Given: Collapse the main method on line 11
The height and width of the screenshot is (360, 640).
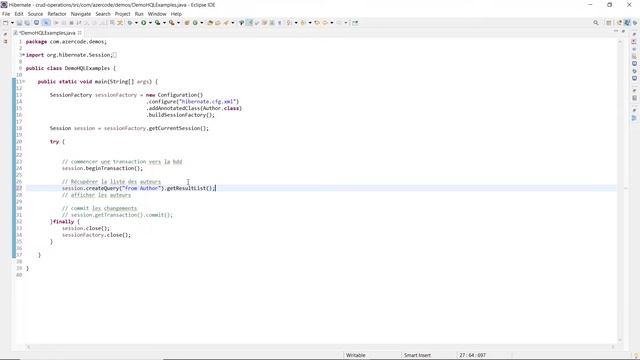Looking at the screenshot, I should 23,81.
